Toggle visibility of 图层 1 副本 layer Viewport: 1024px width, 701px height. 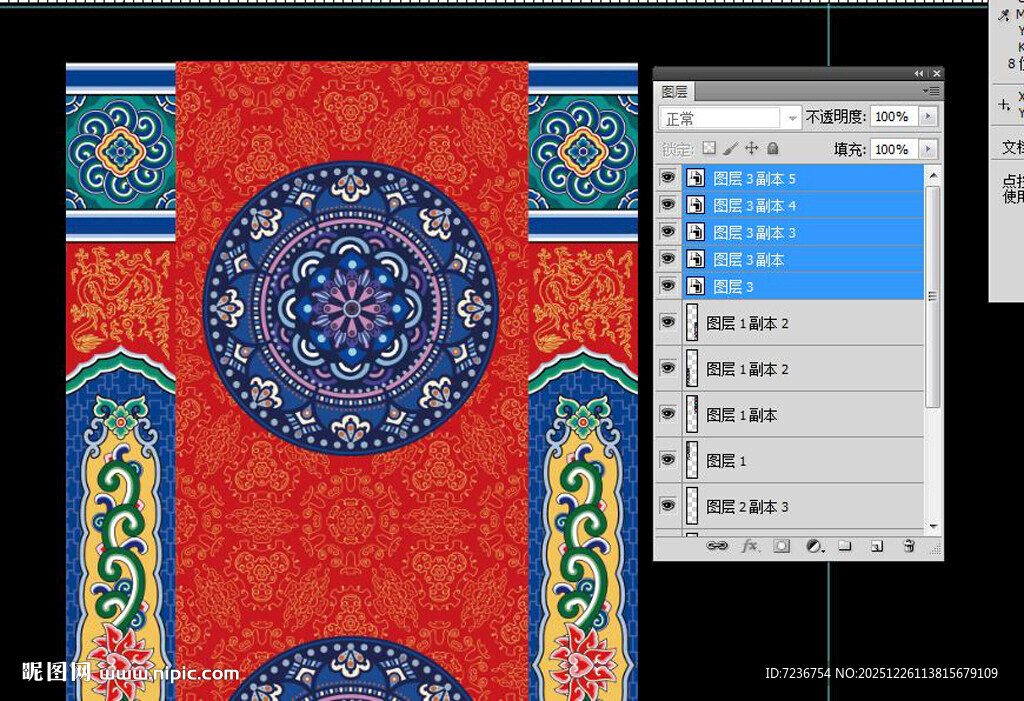pos(668,414)
